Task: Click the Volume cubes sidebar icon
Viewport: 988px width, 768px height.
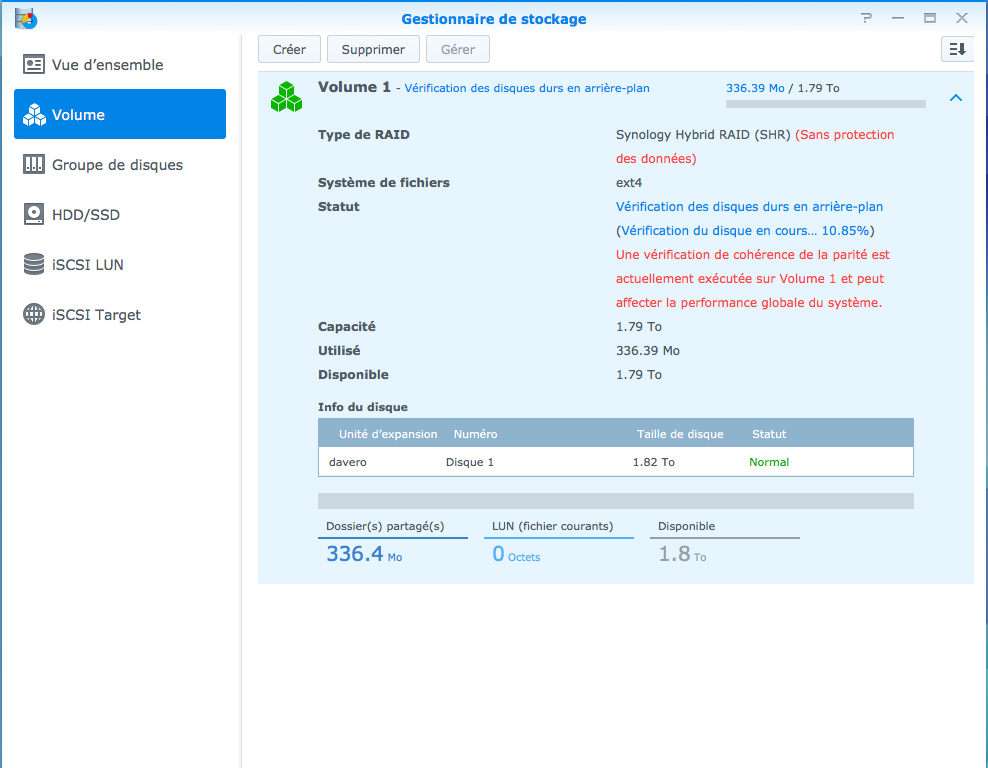Action: [x=34, y=115]
